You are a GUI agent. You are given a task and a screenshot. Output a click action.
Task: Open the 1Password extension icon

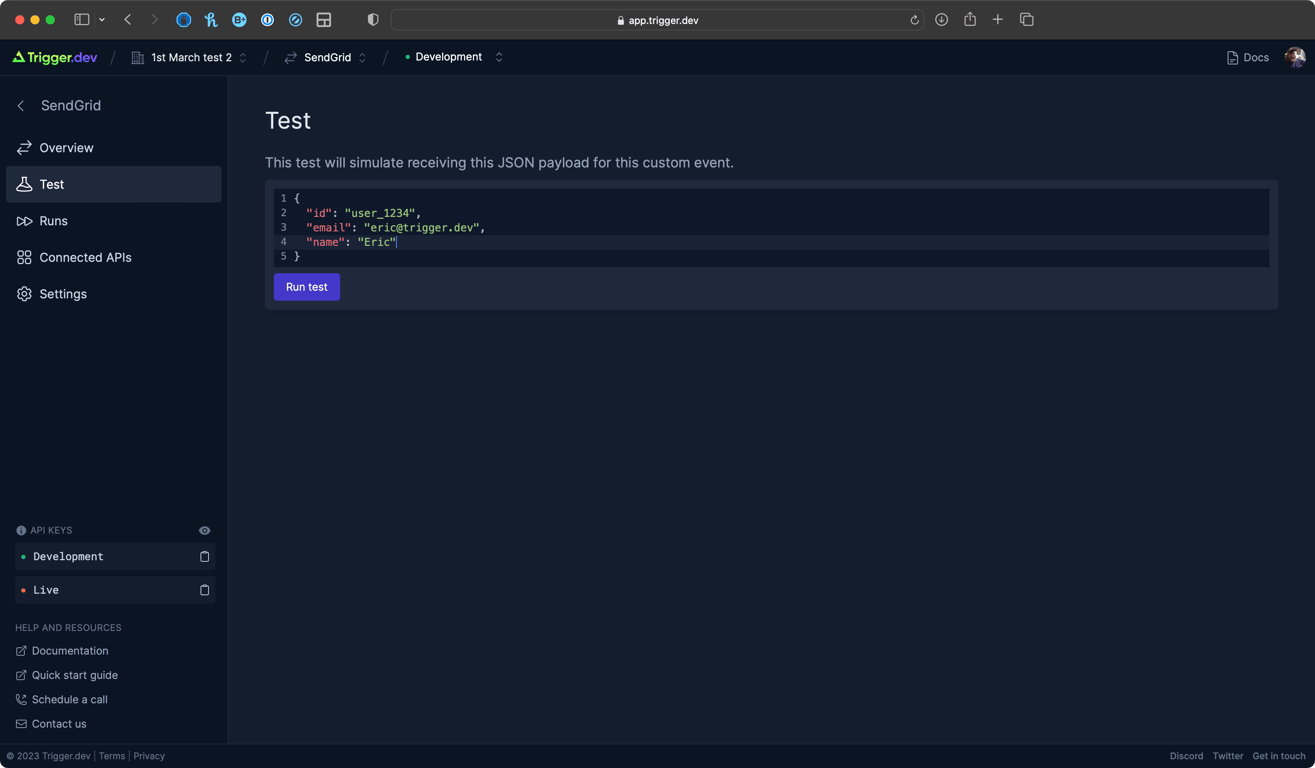click(267, 20)
